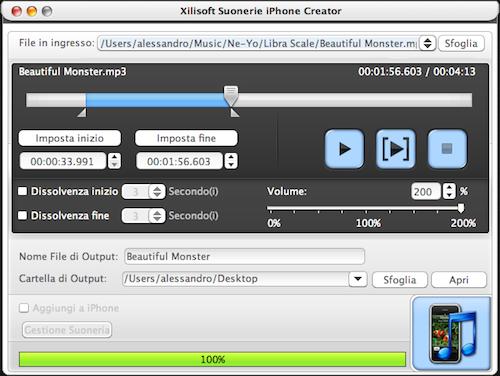Click the volume slider thumb
The height and width of the screenshot is (376, 500).
click(461, 208)
